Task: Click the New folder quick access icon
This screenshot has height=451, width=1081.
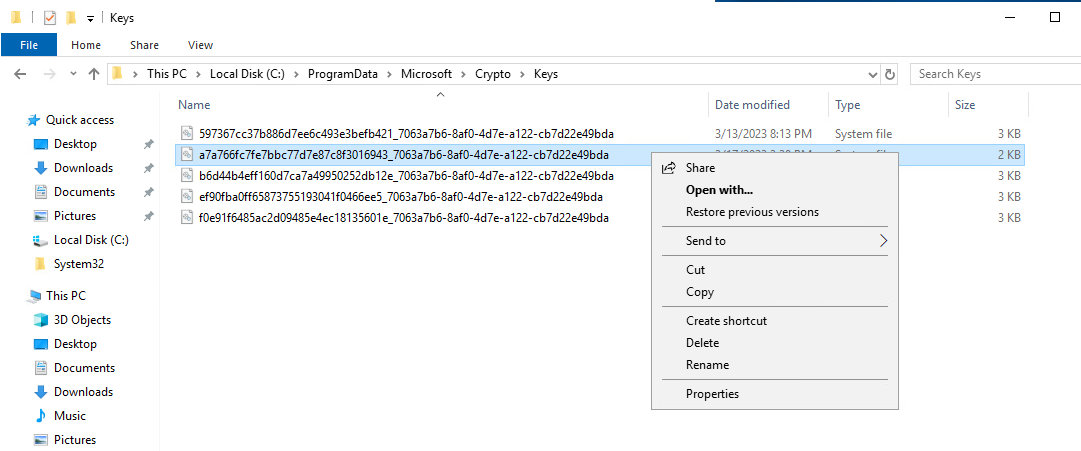Action: 70,18
